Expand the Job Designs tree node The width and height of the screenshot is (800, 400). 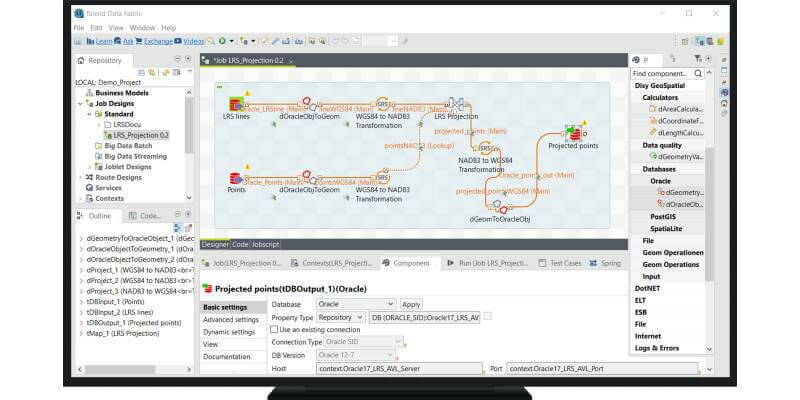[80, 104]
